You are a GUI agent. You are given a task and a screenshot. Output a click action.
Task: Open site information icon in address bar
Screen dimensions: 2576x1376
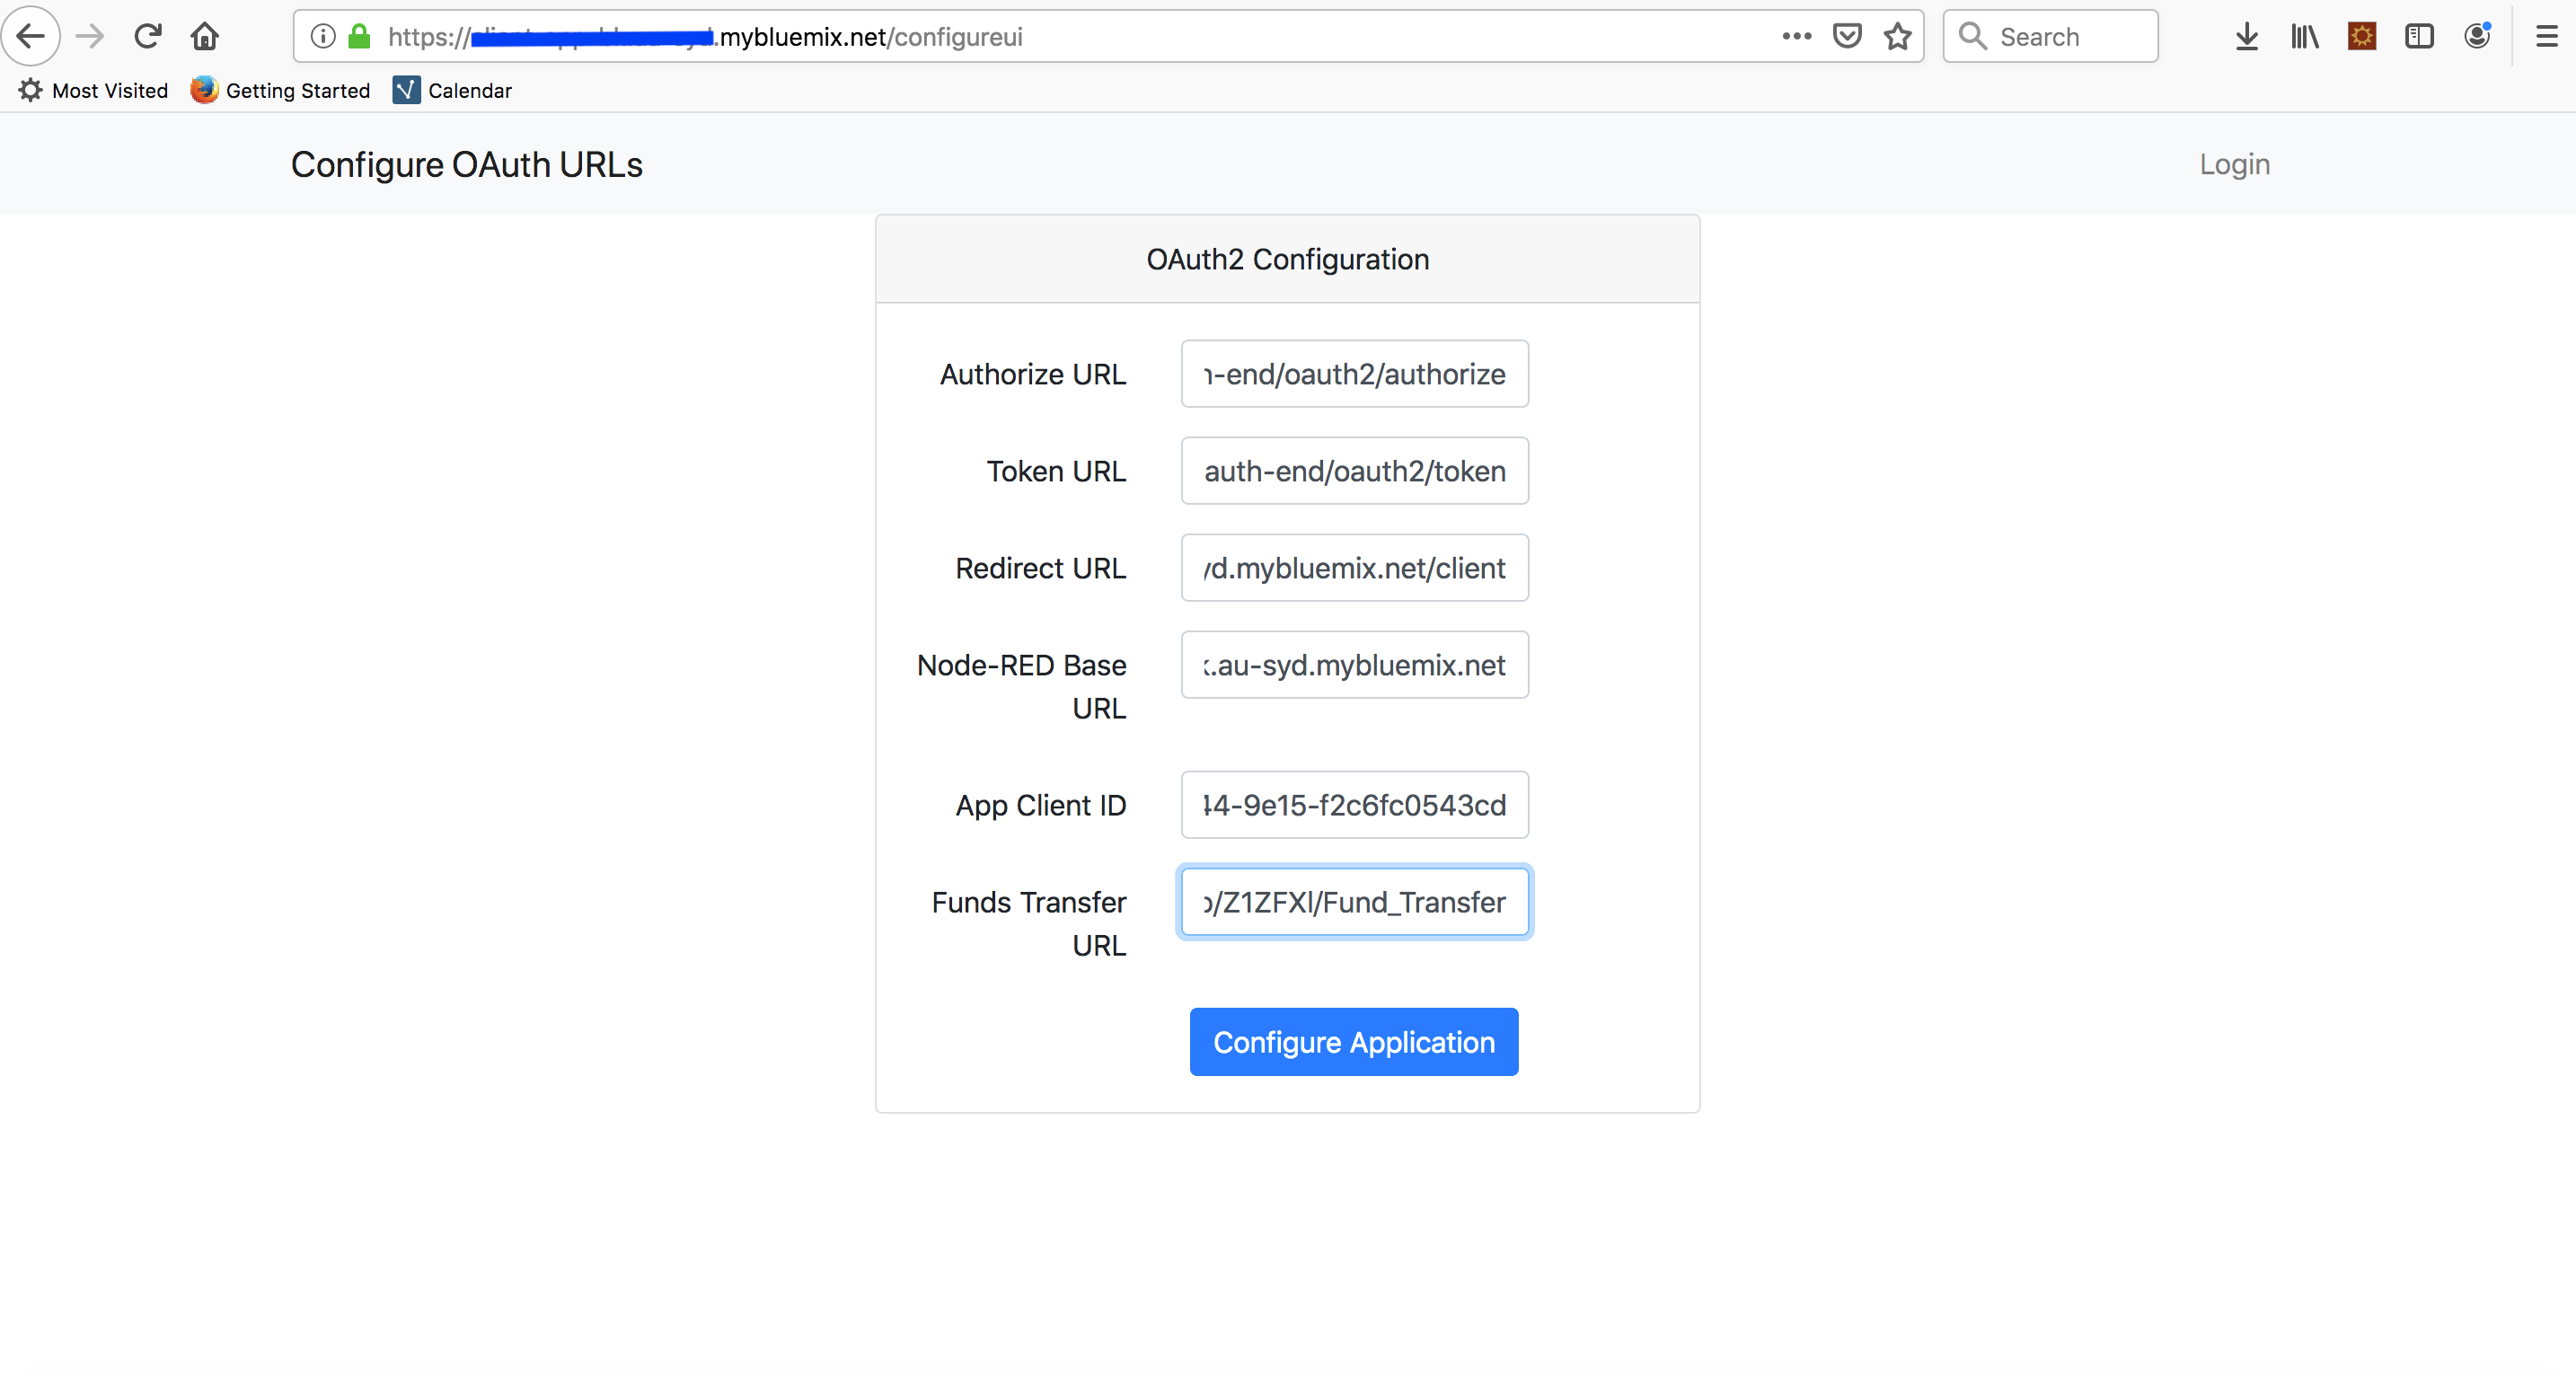322,37
